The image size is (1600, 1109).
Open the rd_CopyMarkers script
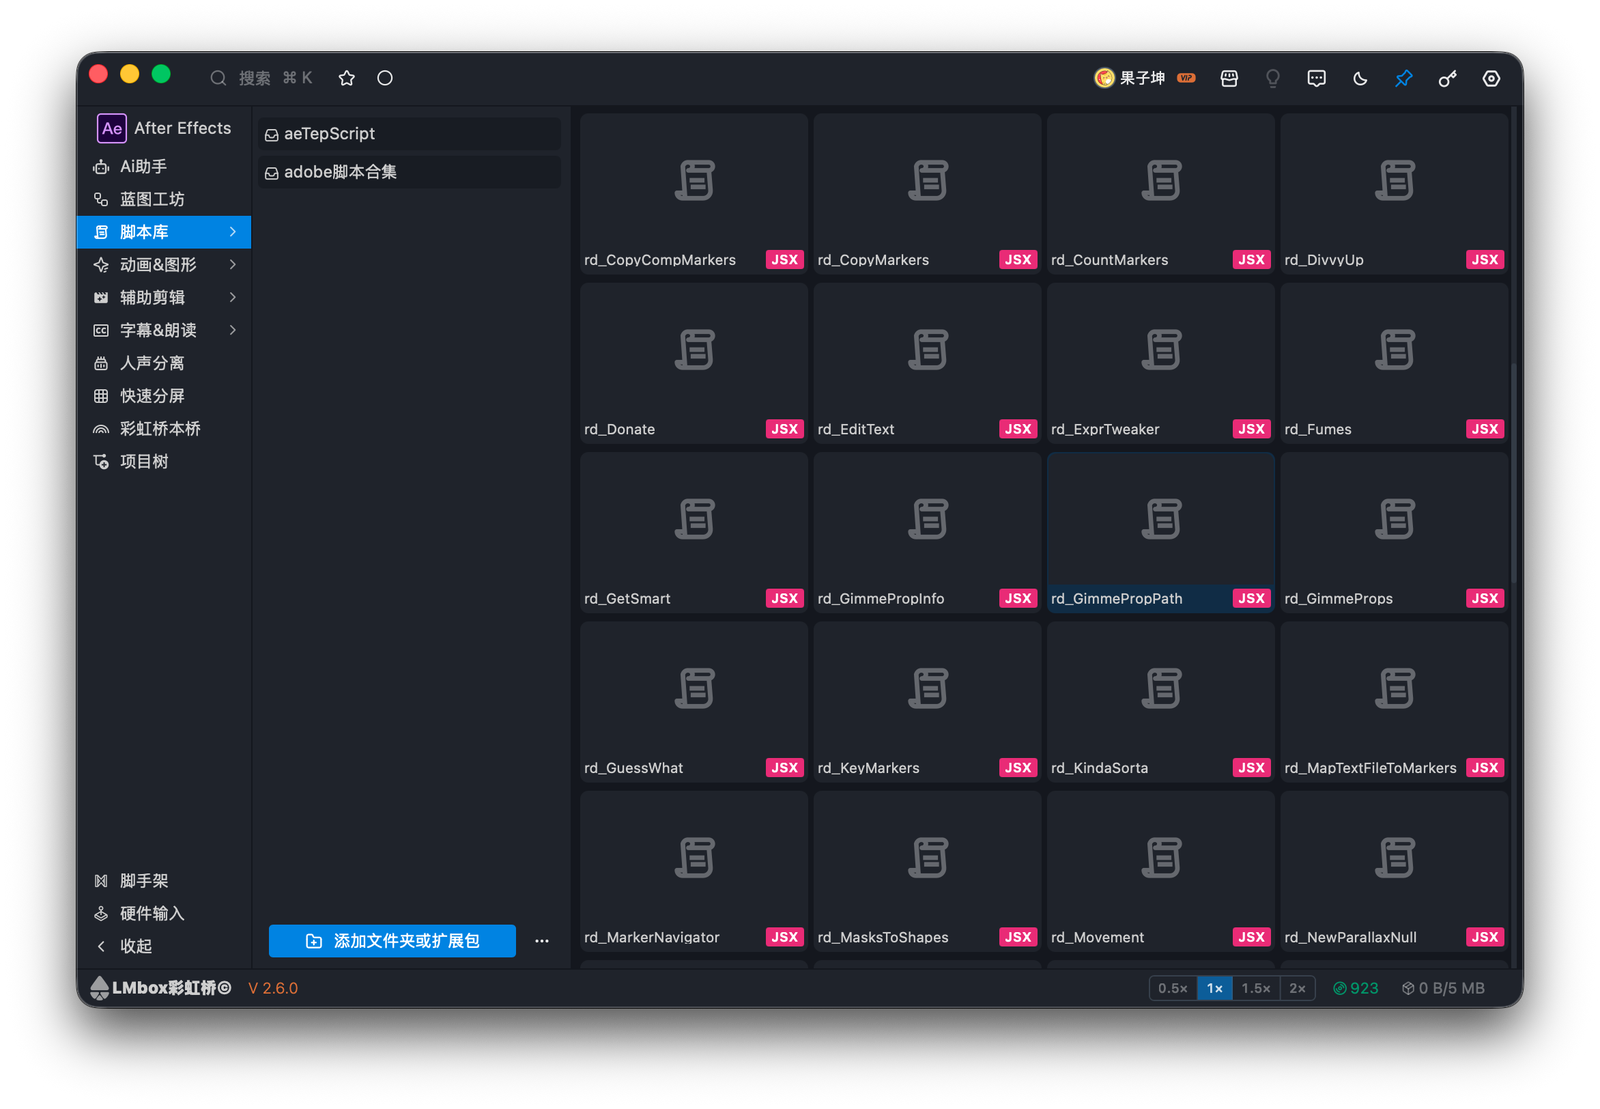pyautogui.click(x=927, y=194)
